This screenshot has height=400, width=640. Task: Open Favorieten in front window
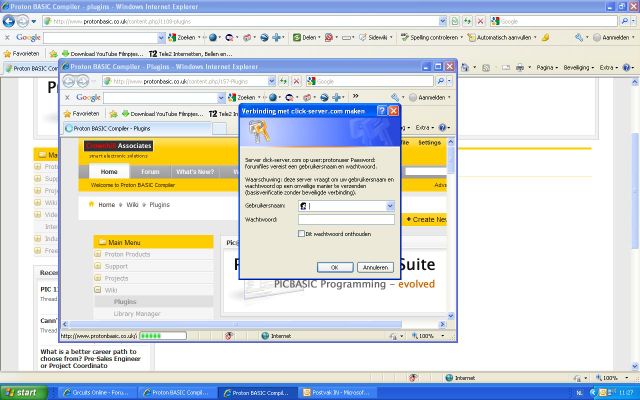click(82, 114)
